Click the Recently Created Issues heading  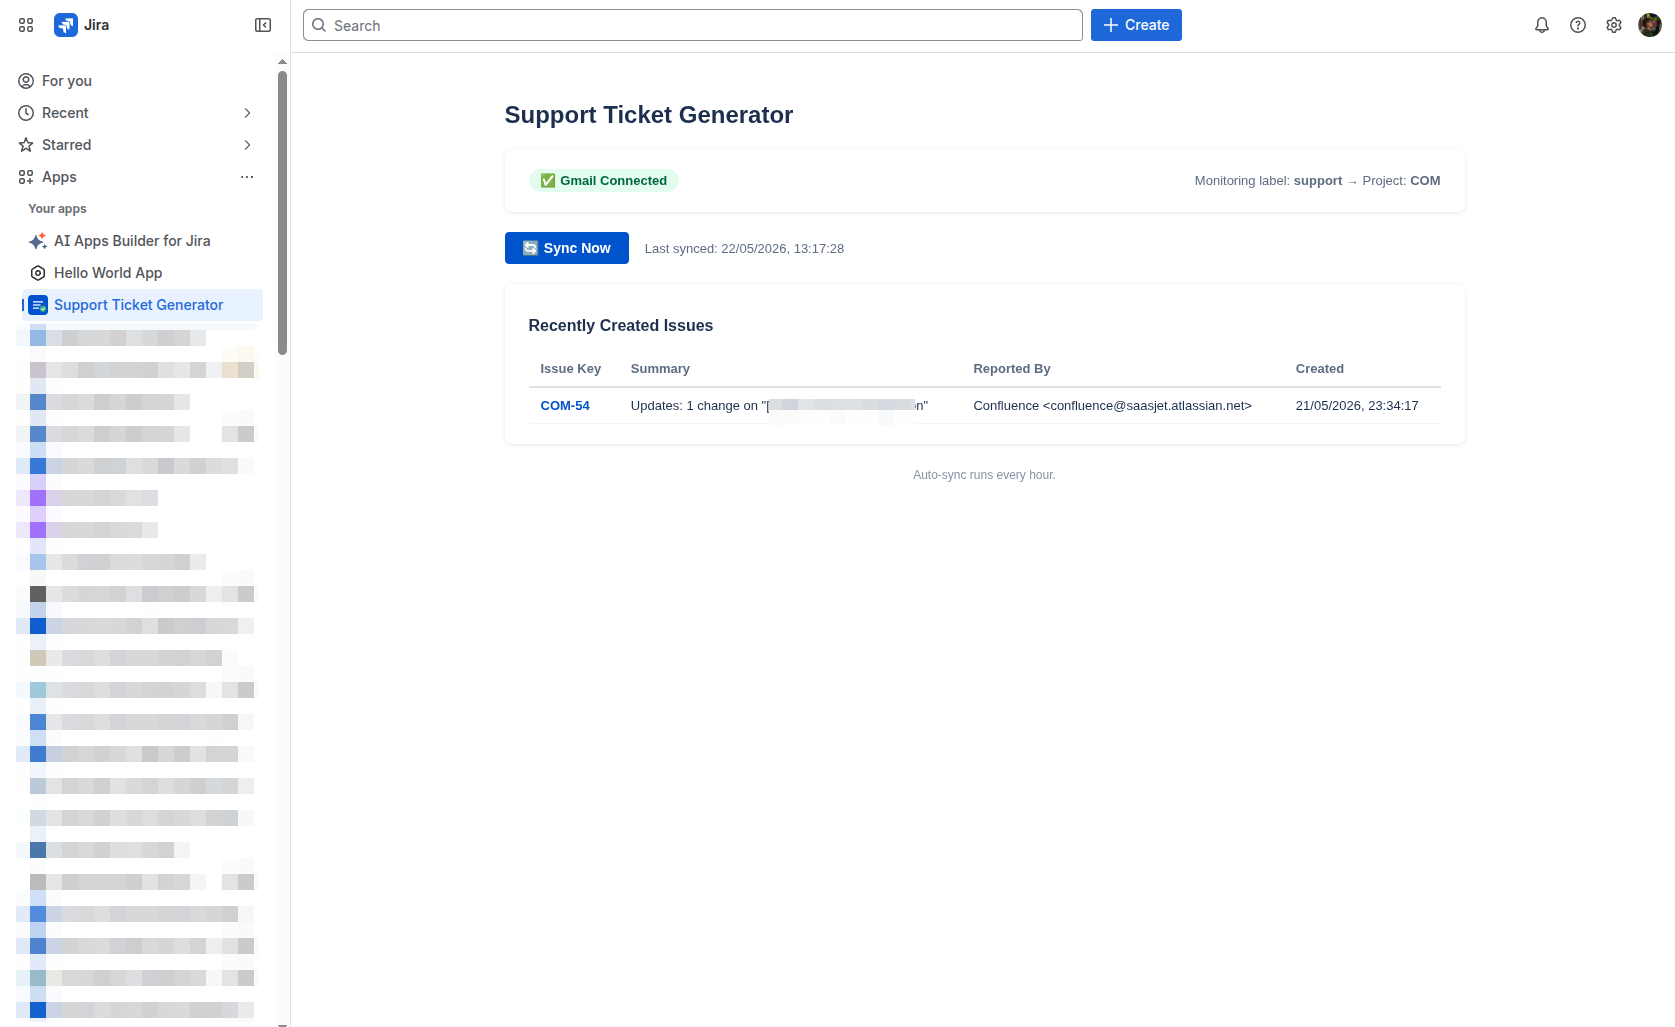[620, 325]
